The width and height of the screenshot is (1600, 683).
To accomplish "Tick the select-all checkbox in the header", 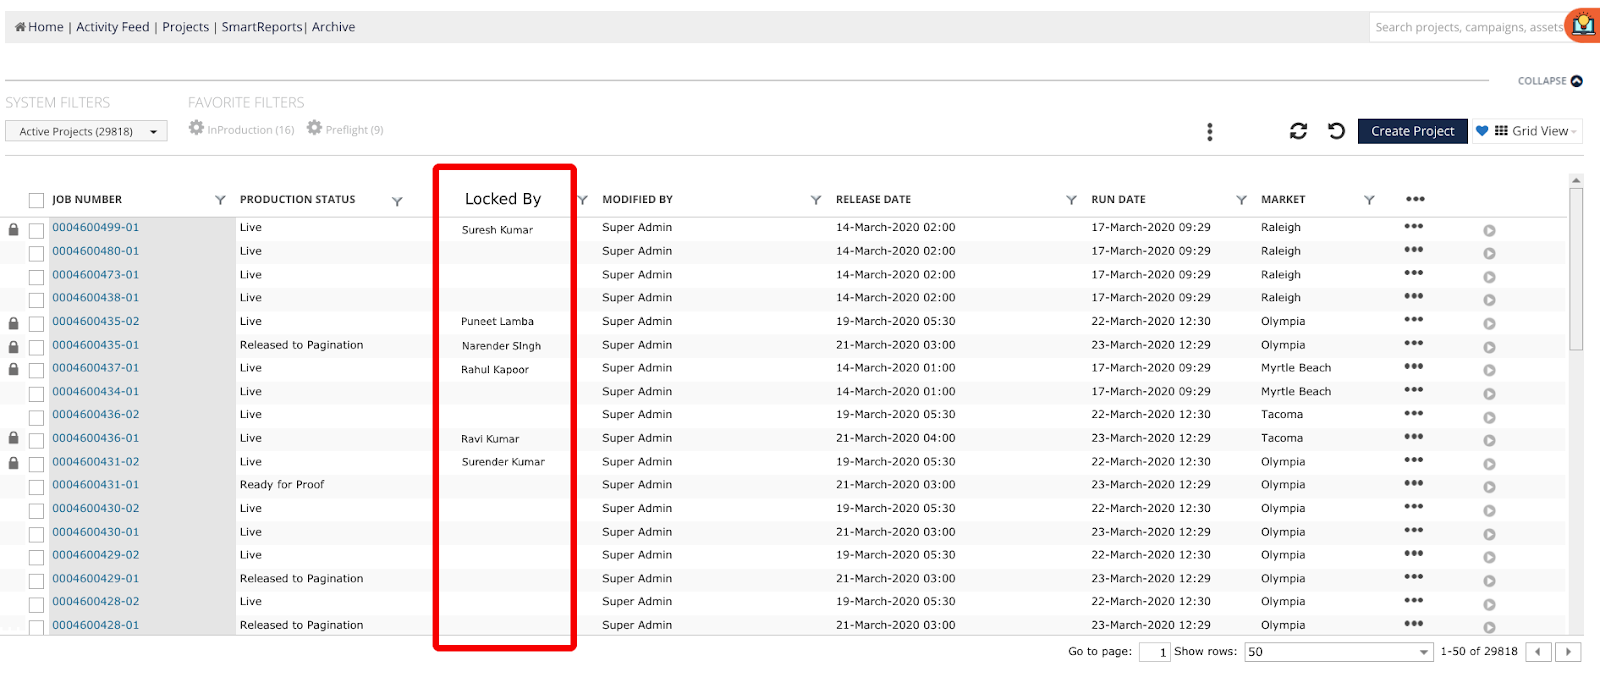I will tap(37, 200).
